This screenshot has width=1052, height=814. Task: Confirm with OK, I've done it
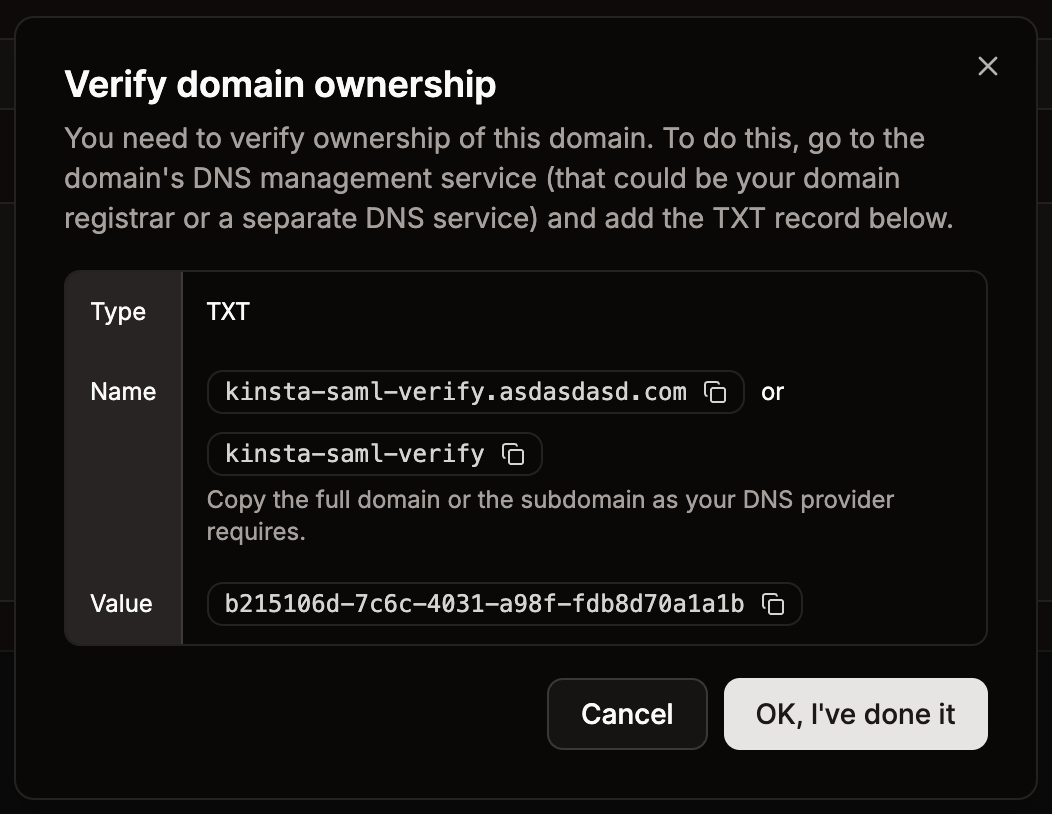coord(855,714)
